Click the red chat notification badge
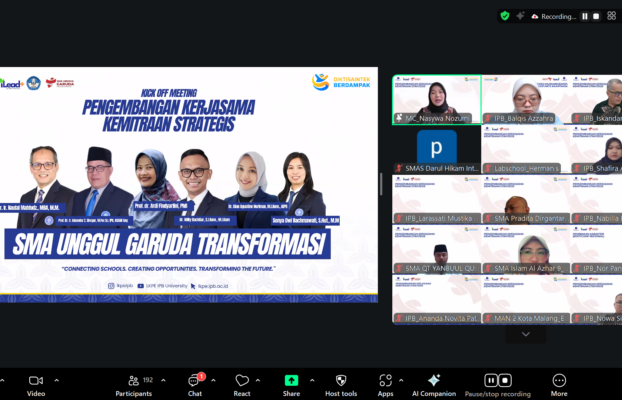Screen dimensions: 622x400 click(x=202, y=376)
